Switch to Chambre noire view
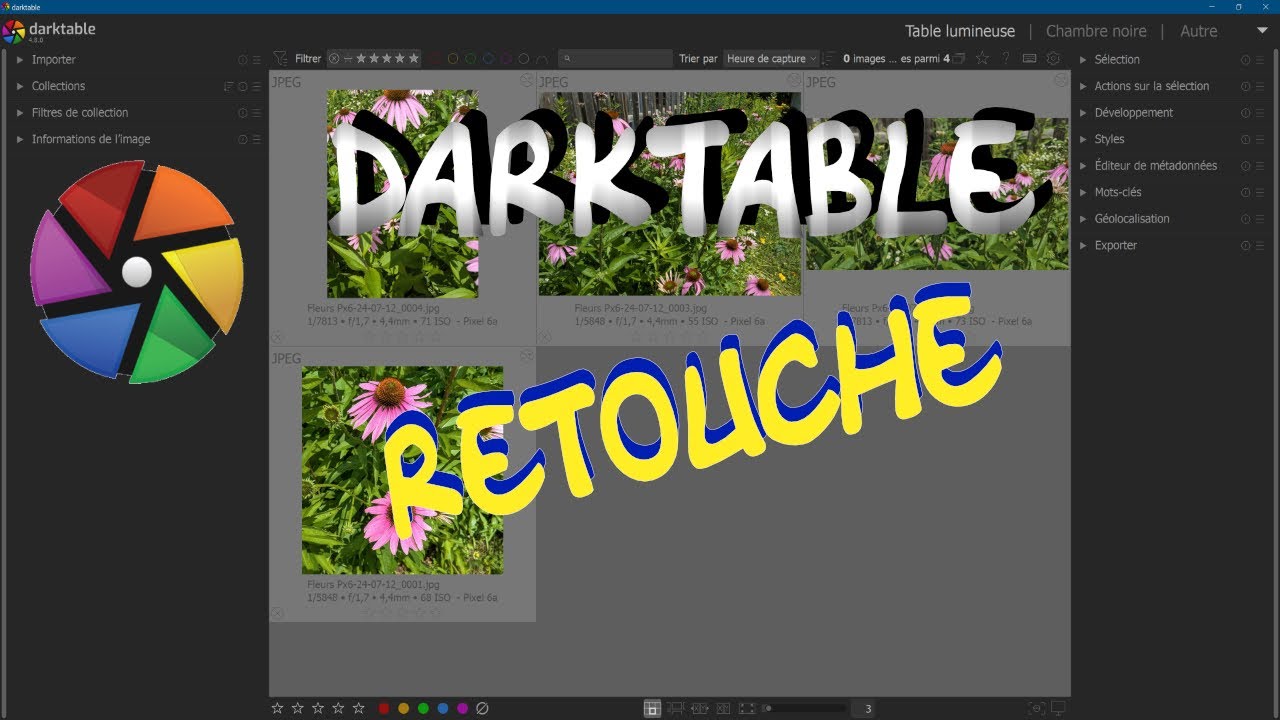The width and height of the screenshot is (1280, 720). pyautogui.click(x=1096, y=31)
